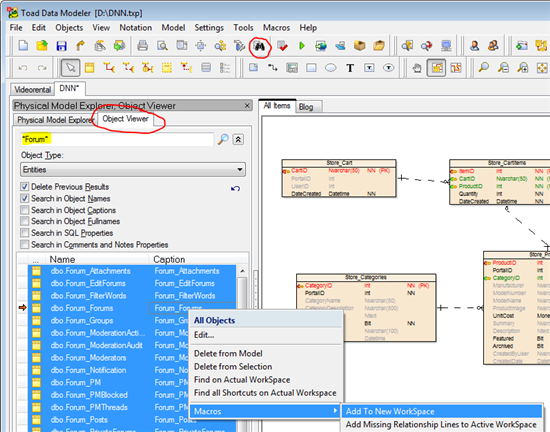Switch to the Blog workspace tab
This screenshot has height=432, width=550.
click(306, 107)
